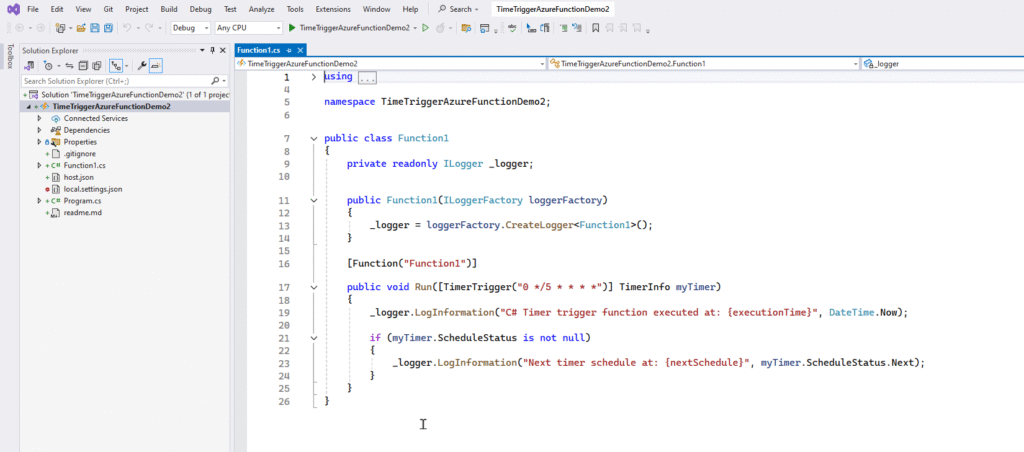The height and width of the screenshot is (452, 1024).
Task: Click the magnifier icon in Solution Explorer search
Action: pyautogui.click(x=216, y=81)
